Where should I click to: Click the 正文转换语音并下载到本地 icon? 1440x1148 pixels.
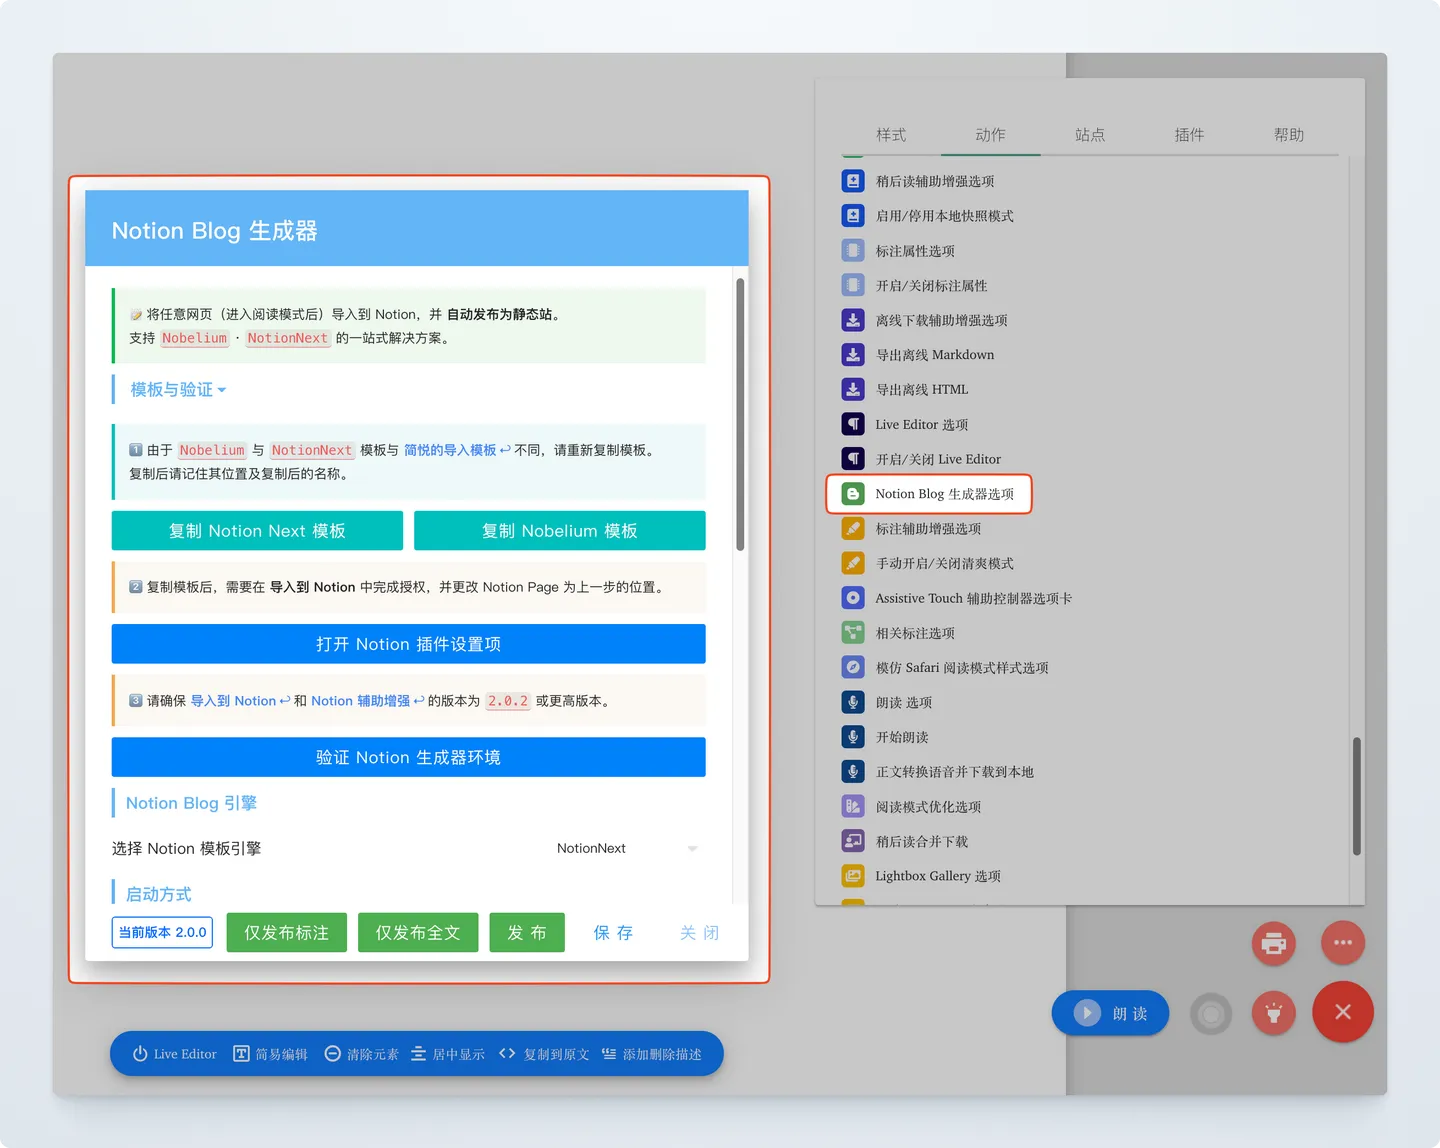(x=853, y=772)
